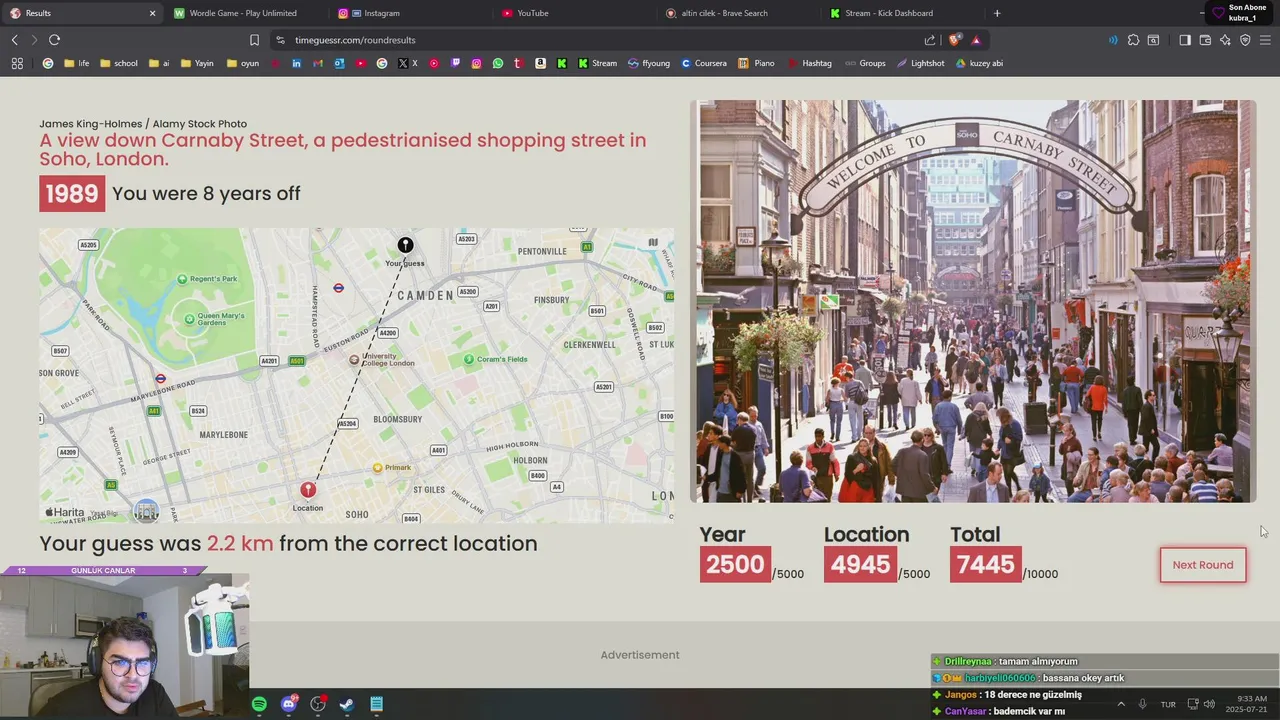Open the notepad app on taskbar
1280x720 pixels.
click(376, 704)
